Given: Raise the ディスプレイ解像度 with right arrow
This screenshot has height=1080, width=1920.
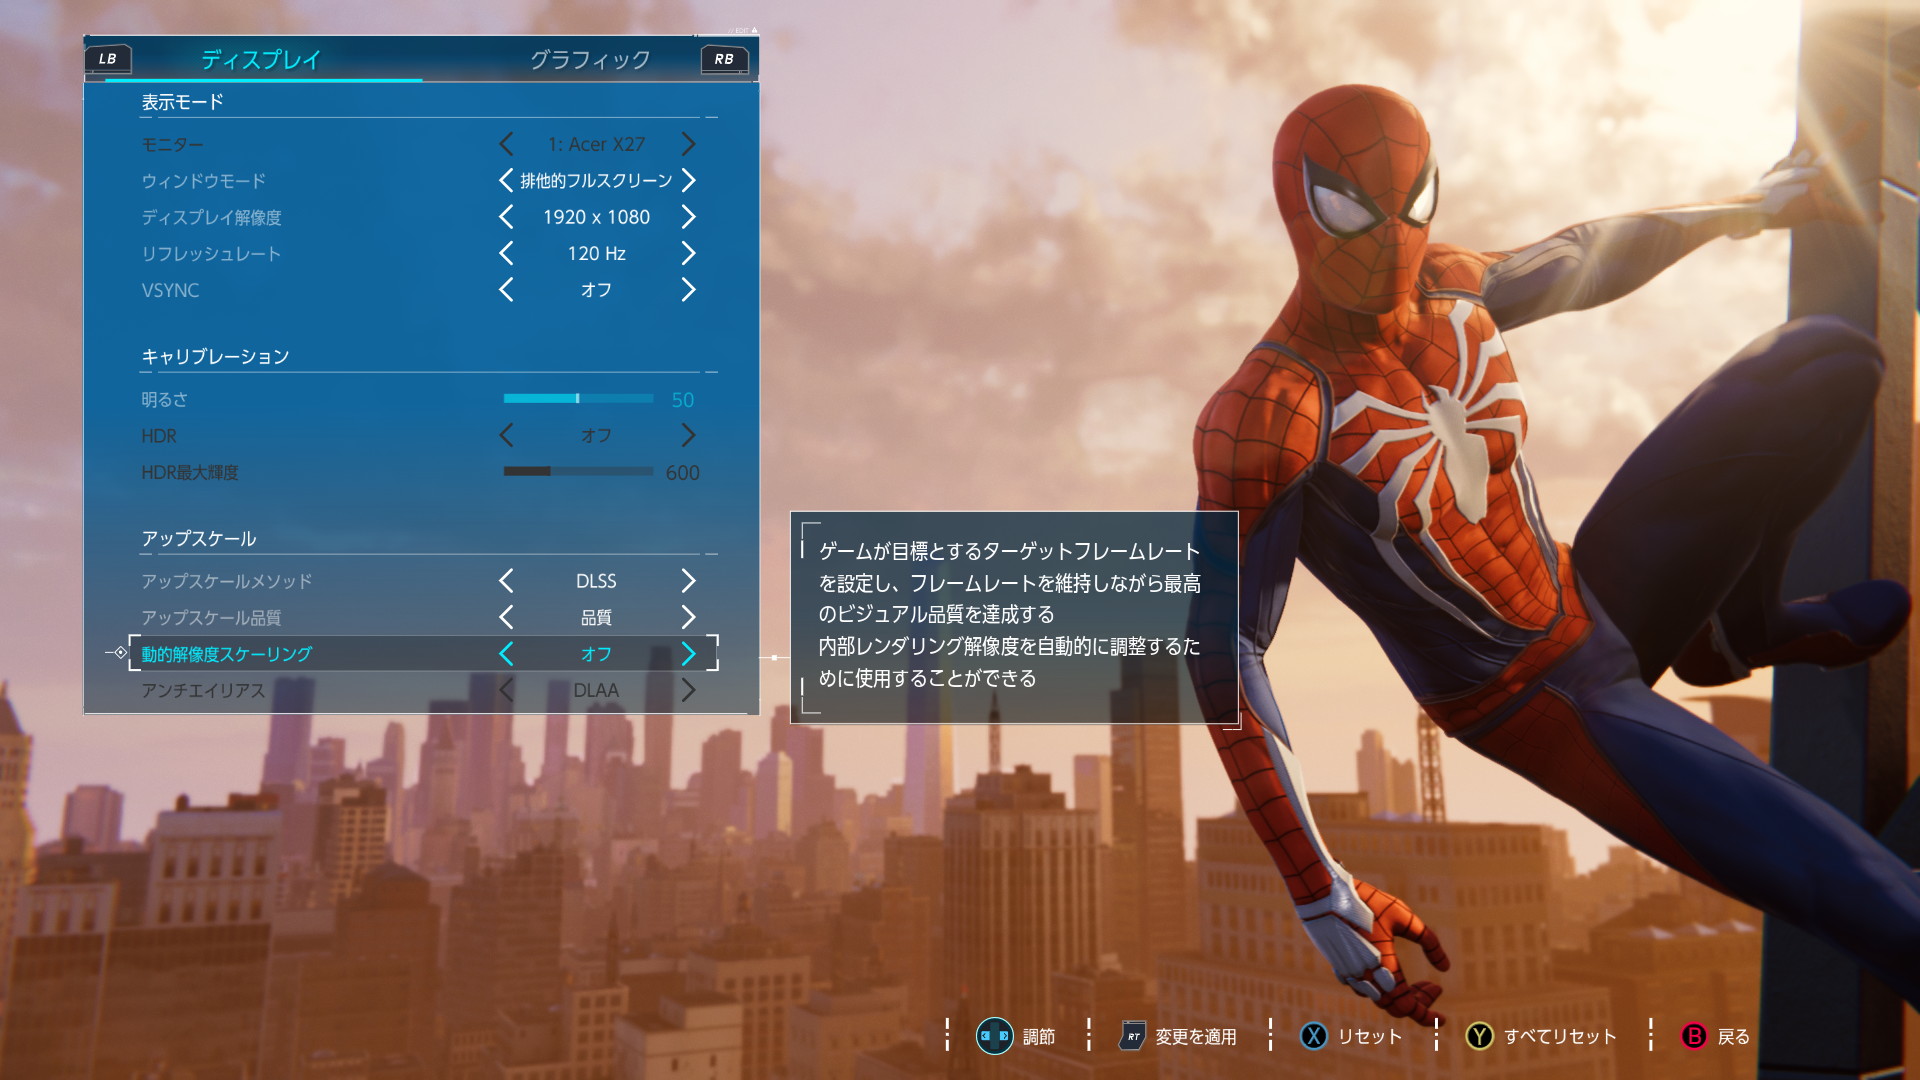Looking at the screenshot, I should click(688, 217).
